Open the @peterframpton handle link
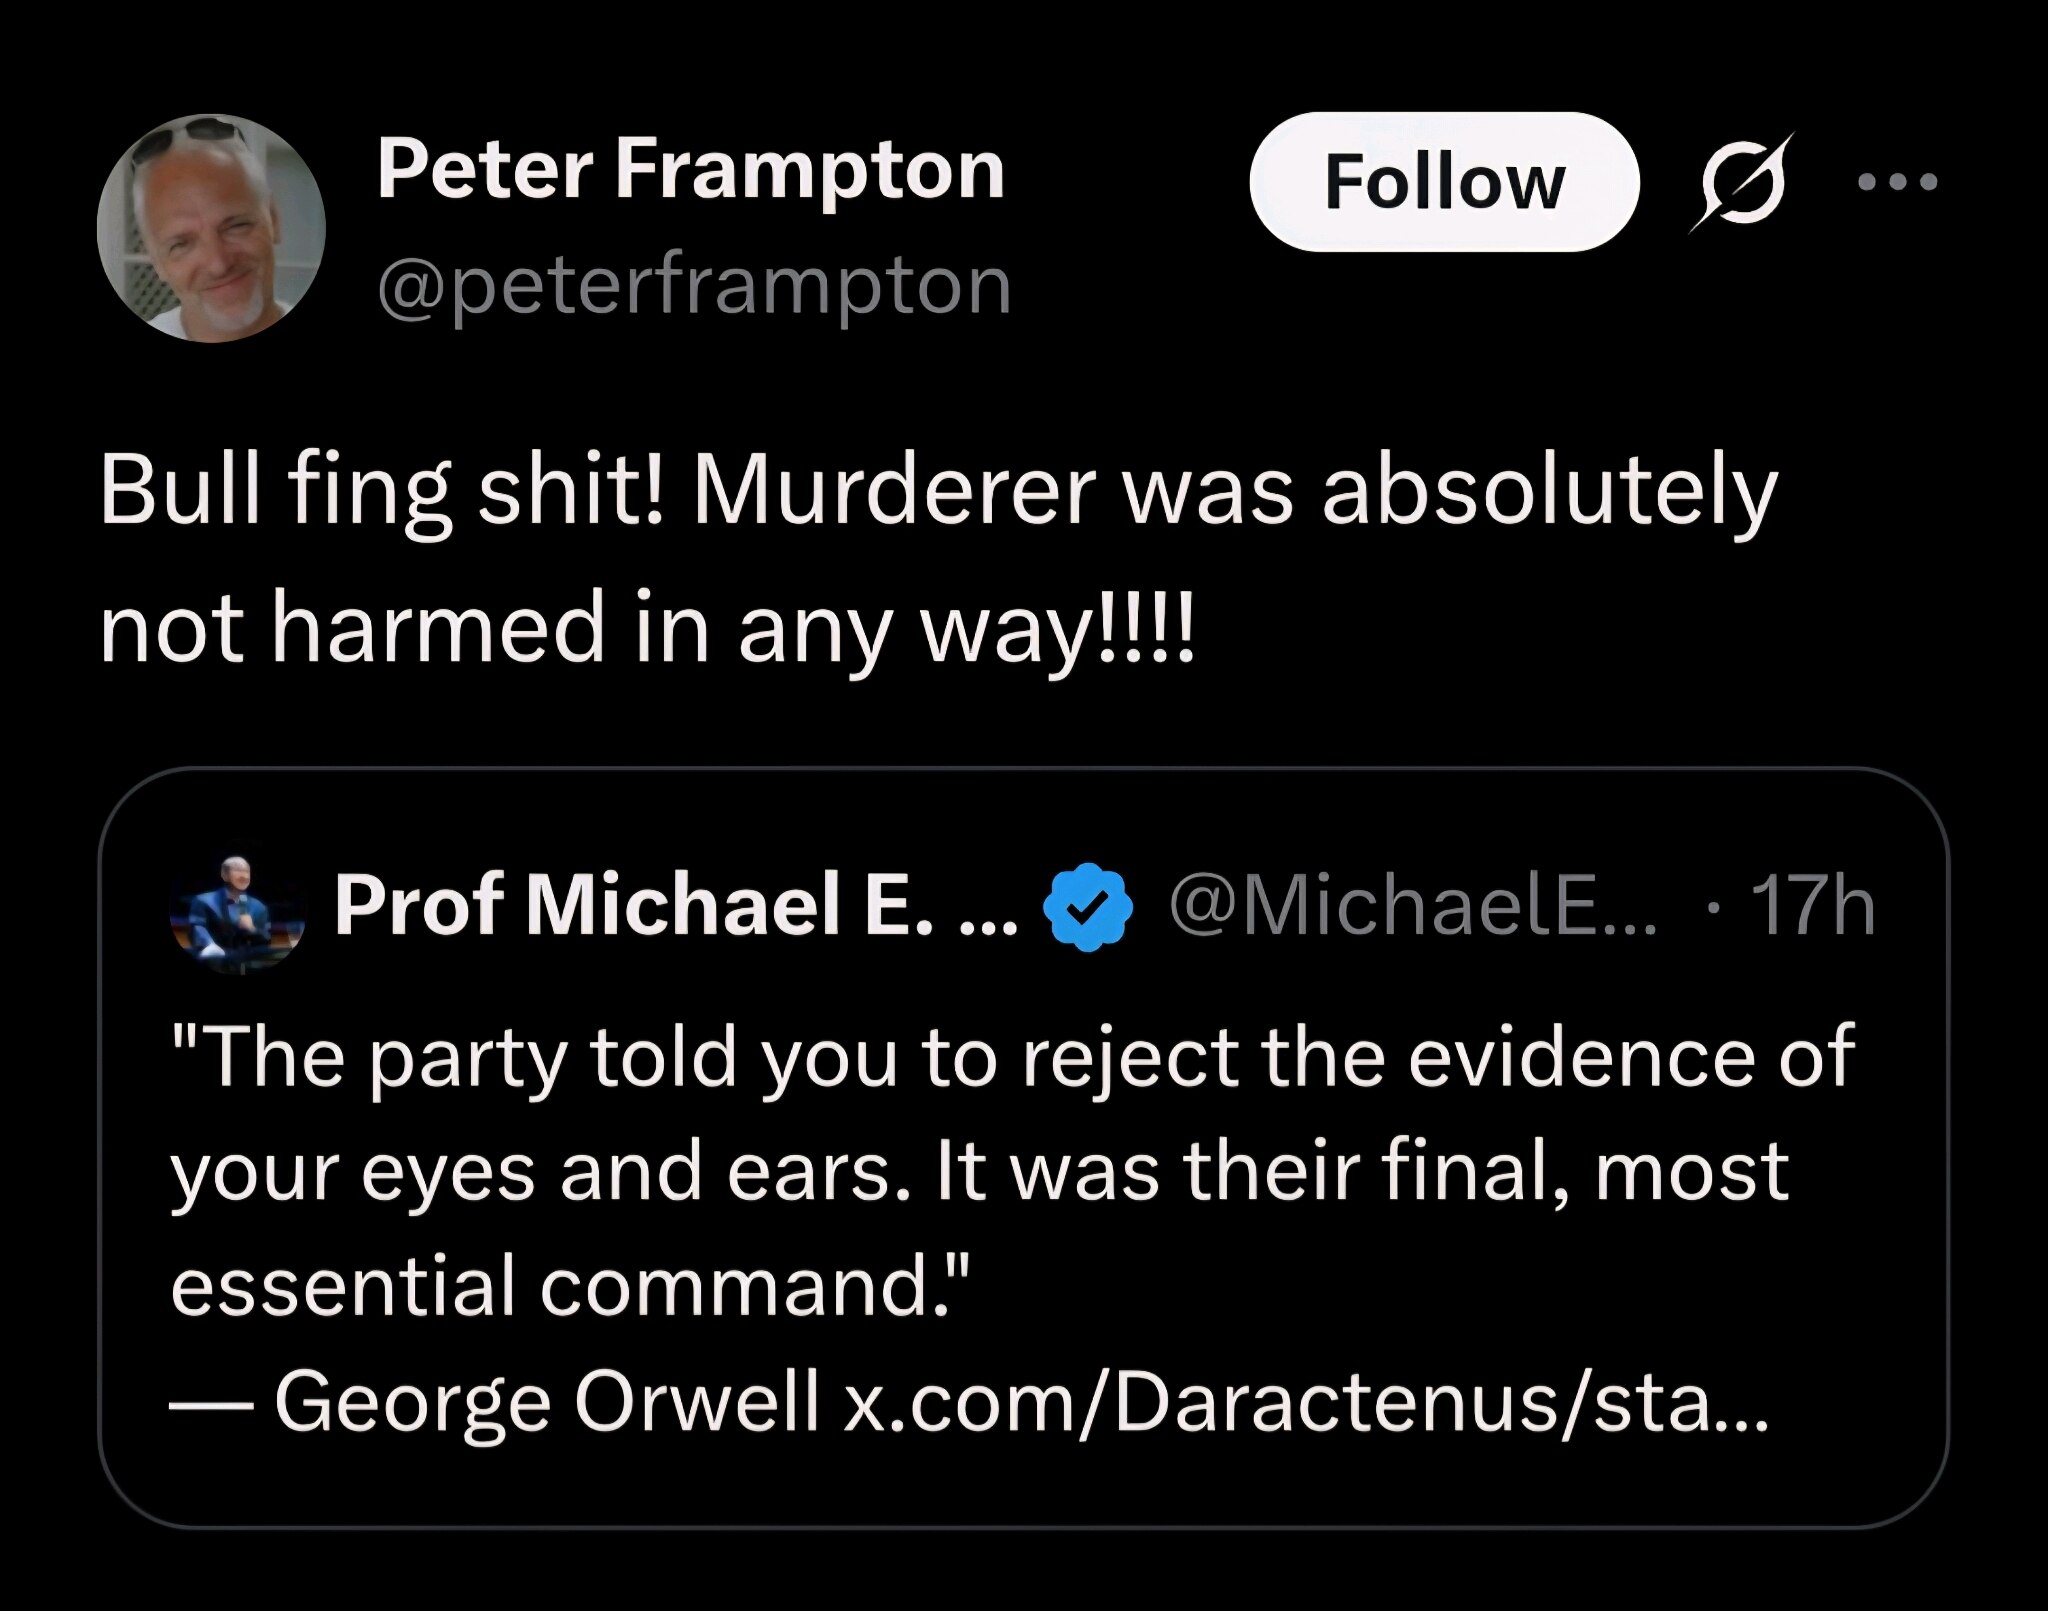The height and width of the screenshot is (1611, 2048). pos(694,287)
